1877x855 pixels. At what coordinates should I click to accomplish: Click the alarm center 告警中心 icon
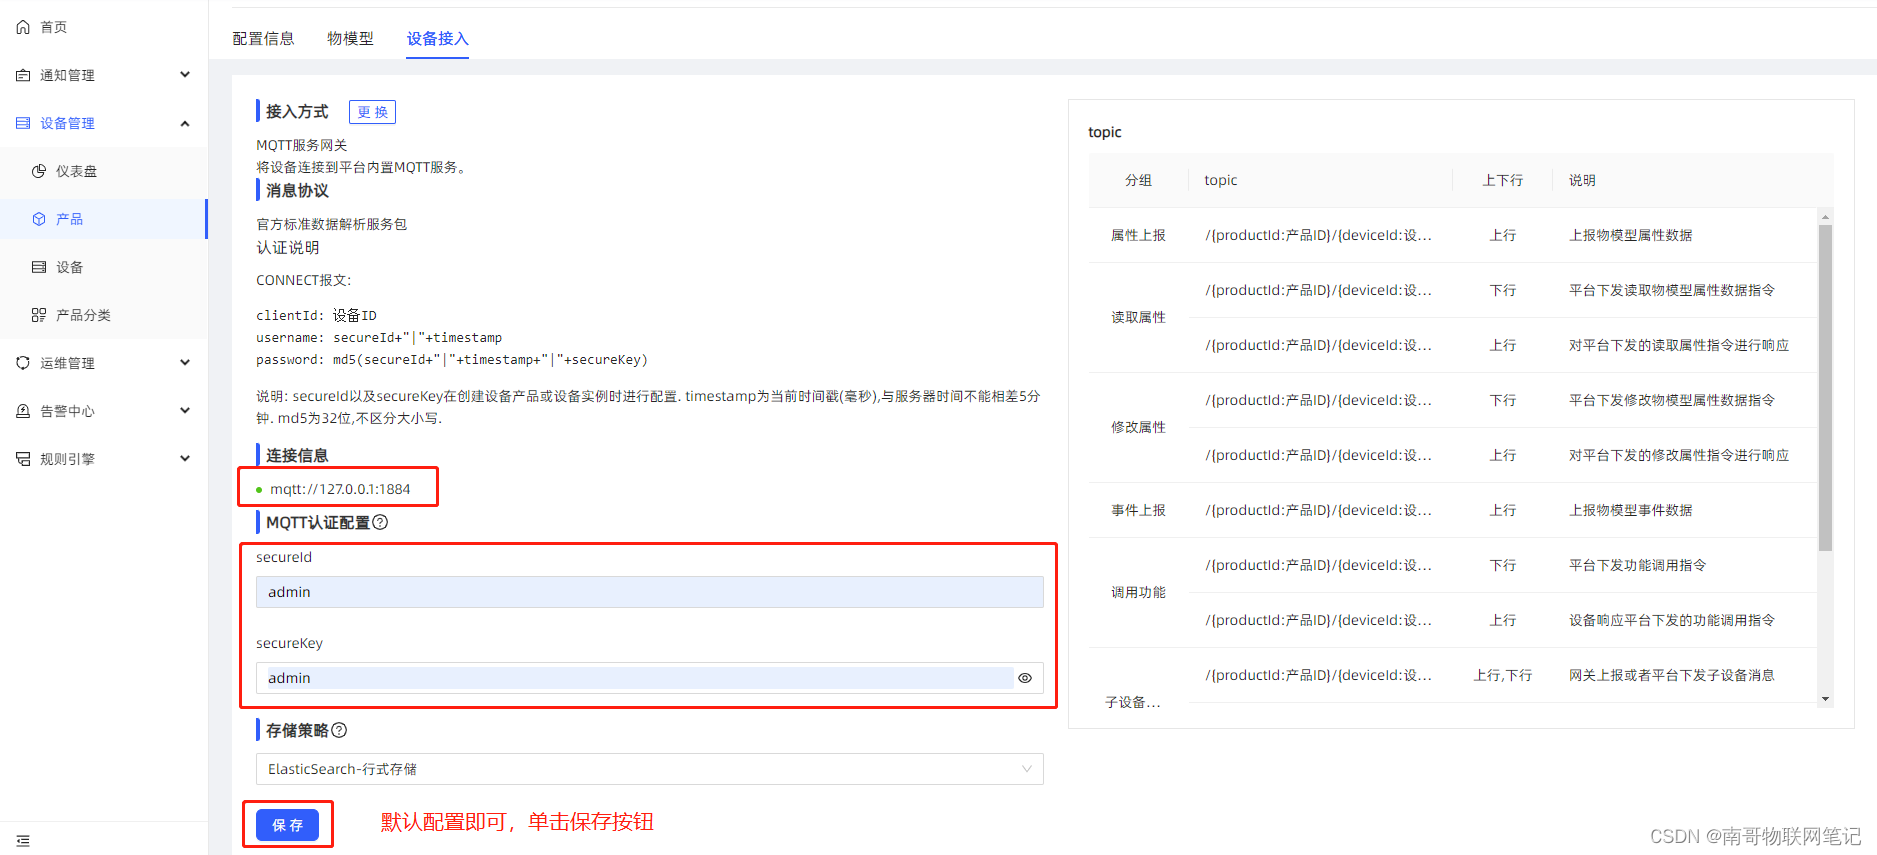[23, 411]
